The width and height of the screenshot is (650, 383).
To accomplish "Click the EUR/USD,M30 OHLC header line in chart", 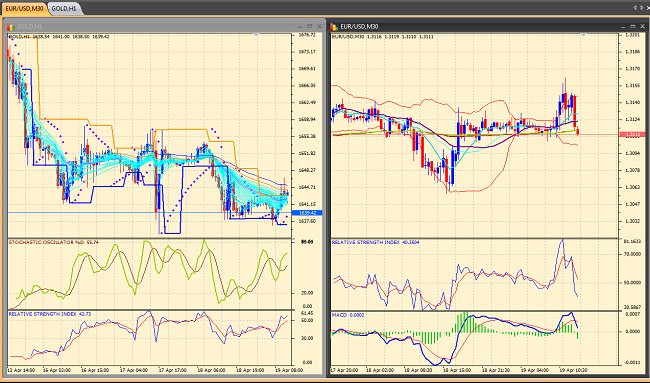I will (x=382, y=37).
